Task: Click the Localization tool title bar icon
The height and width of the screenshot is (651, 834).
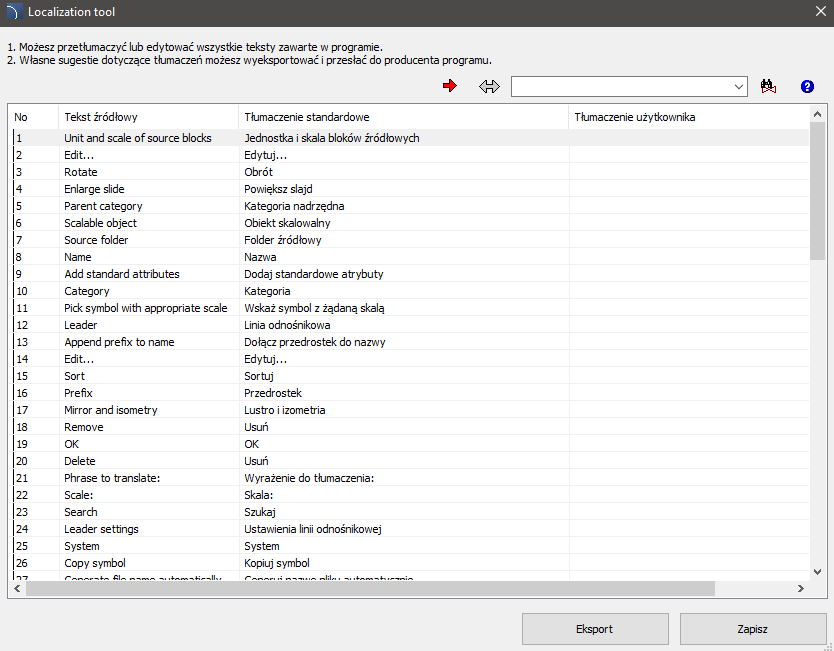Action: click(x=12, y=12)
